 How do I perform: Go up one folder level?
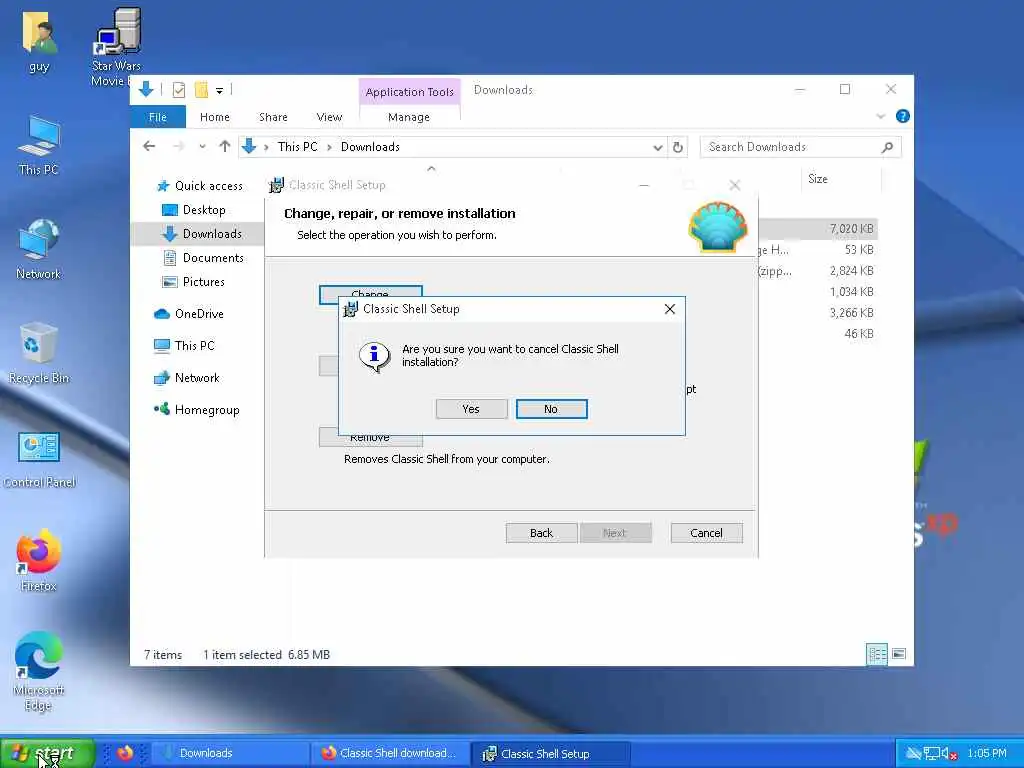225,146
